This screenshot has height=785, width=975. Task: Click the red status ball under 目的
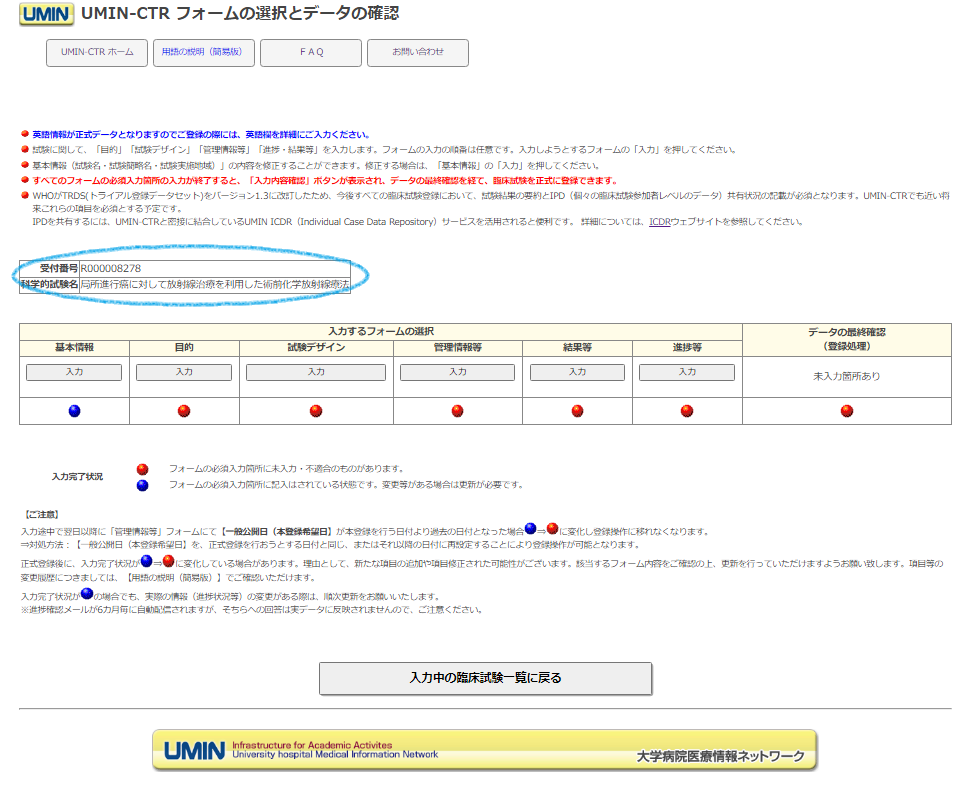[184, 411]
